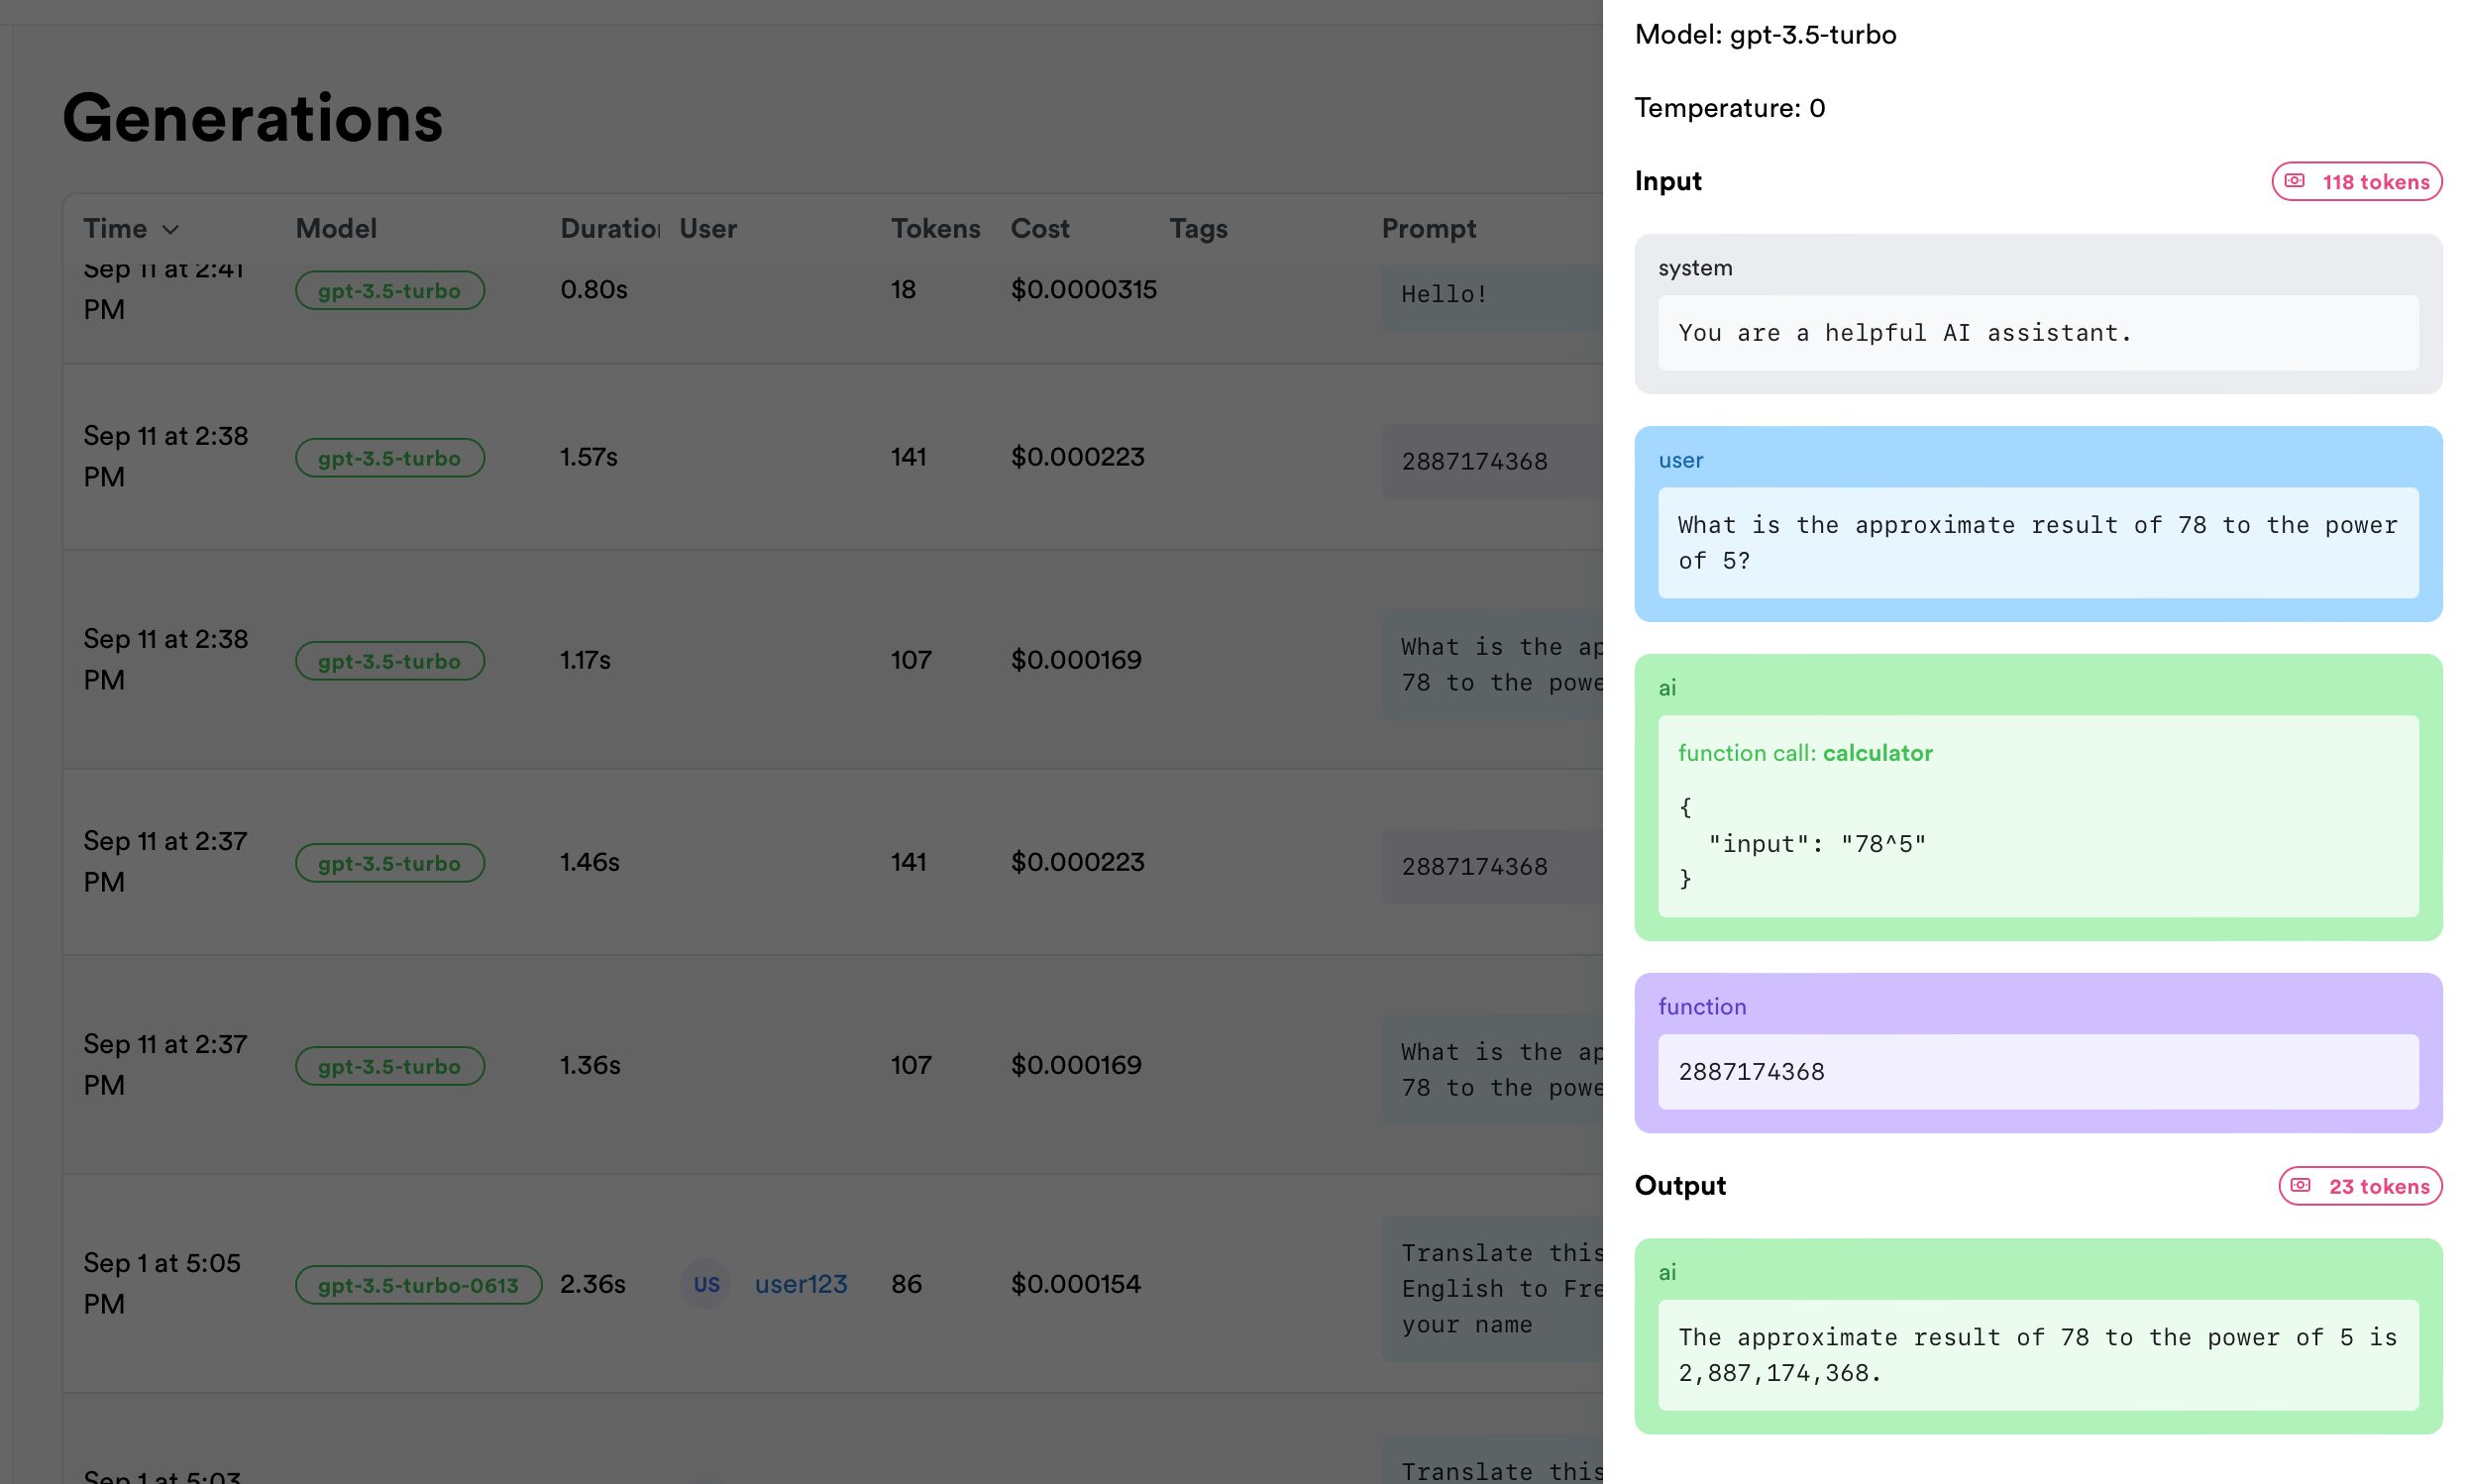
Task: Open user123 profile link
Action: click(800, 1284)
